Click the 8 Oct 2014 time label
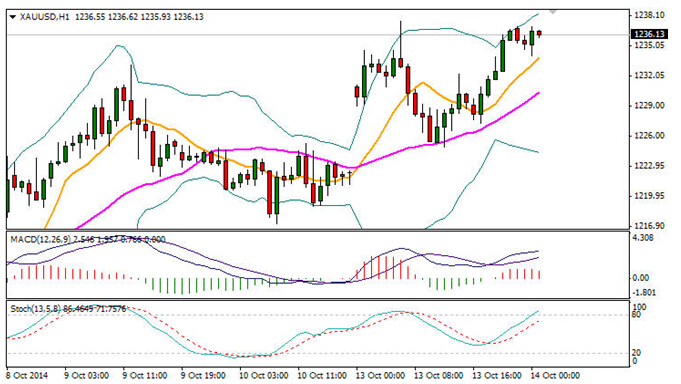This screenshot has height=384, width=681. [27, 375]
